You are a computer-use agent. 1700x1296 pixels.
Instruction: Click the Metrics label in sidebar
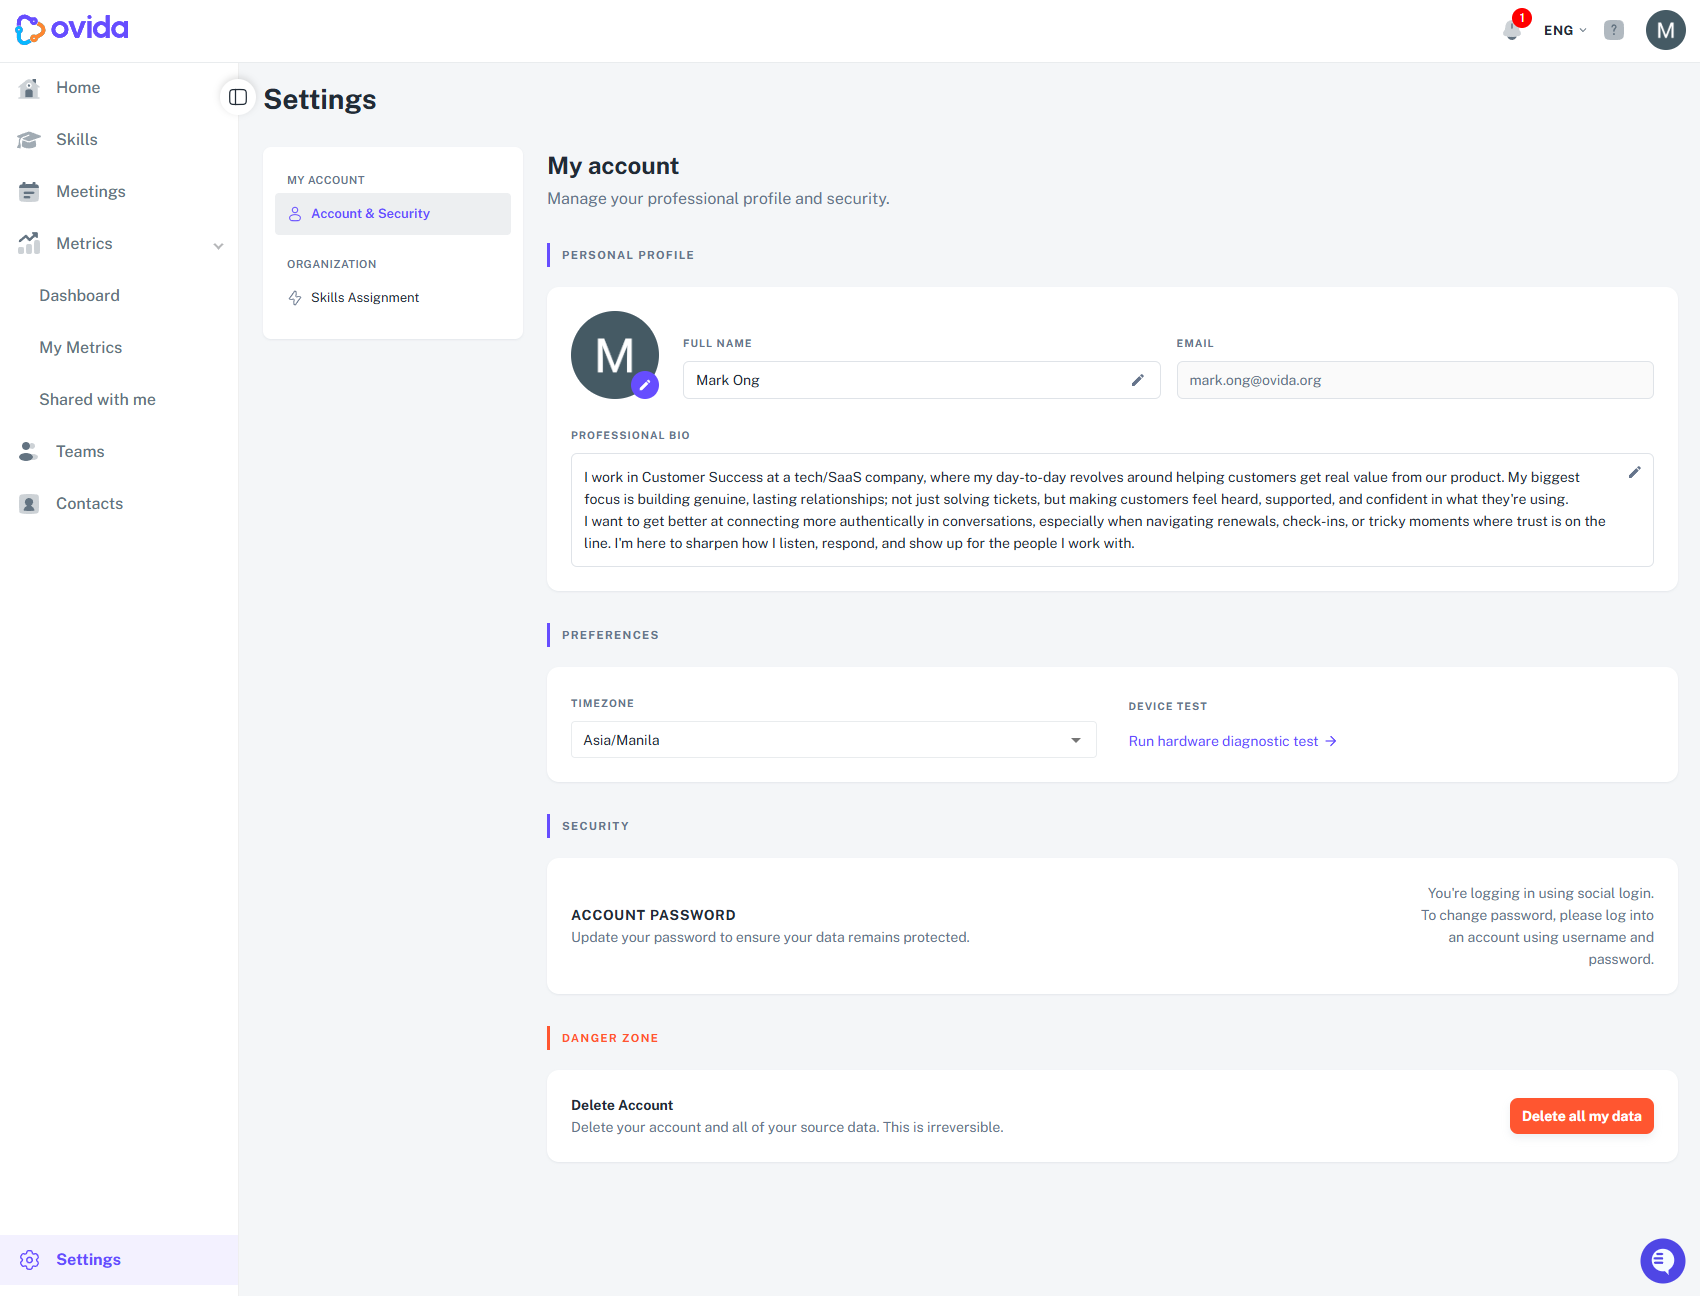(x=84, y=244)
